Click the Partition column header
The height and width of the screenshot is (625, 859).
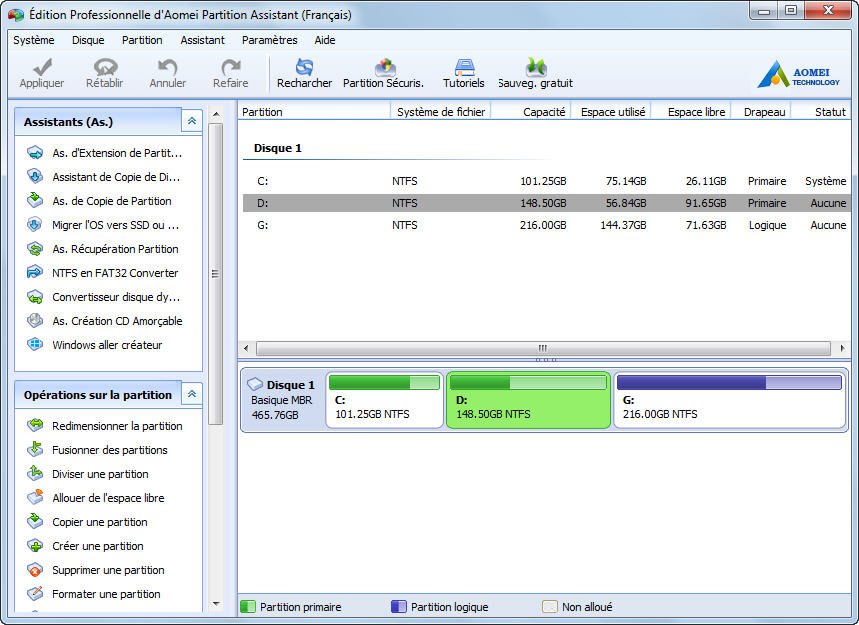point(314,112)
